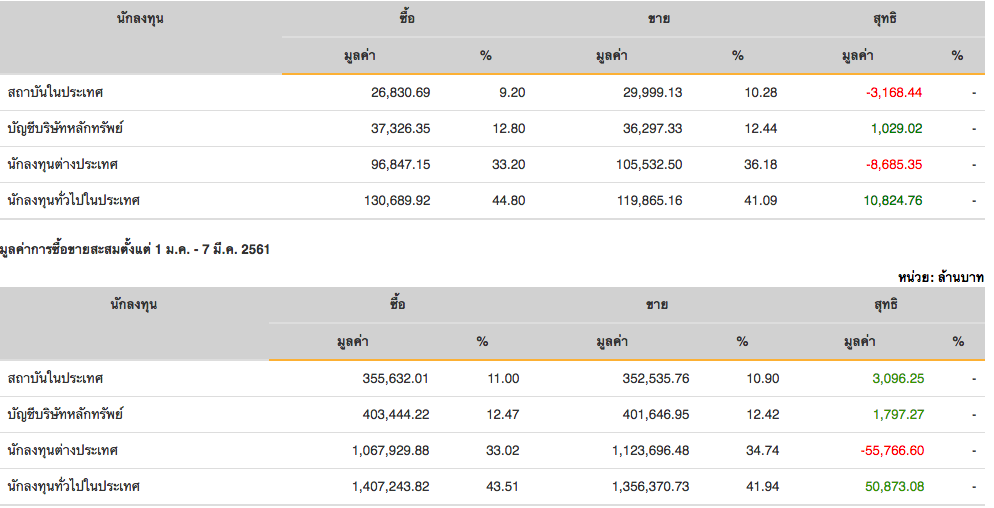Click the red net value -55,766.60

click(x=892, y=450)
